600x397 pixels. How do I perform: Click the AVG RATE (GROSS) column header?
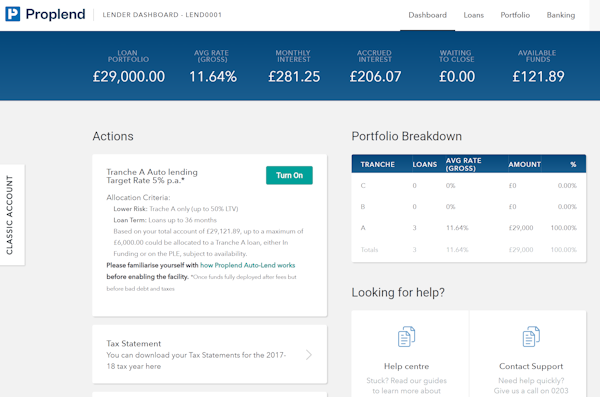(463, 164)
